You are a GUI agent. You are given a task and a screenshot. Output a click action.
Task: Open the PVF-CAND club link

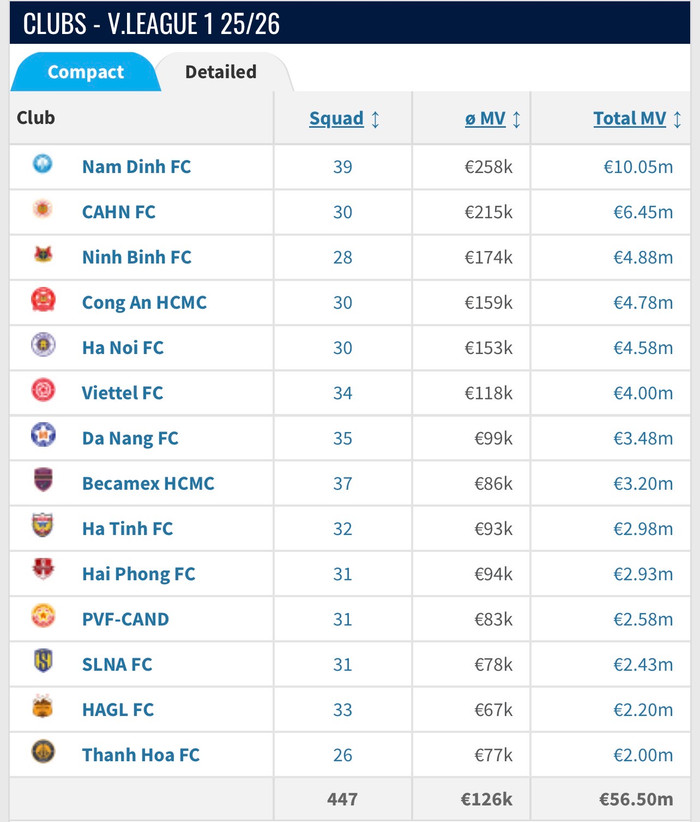125,619
